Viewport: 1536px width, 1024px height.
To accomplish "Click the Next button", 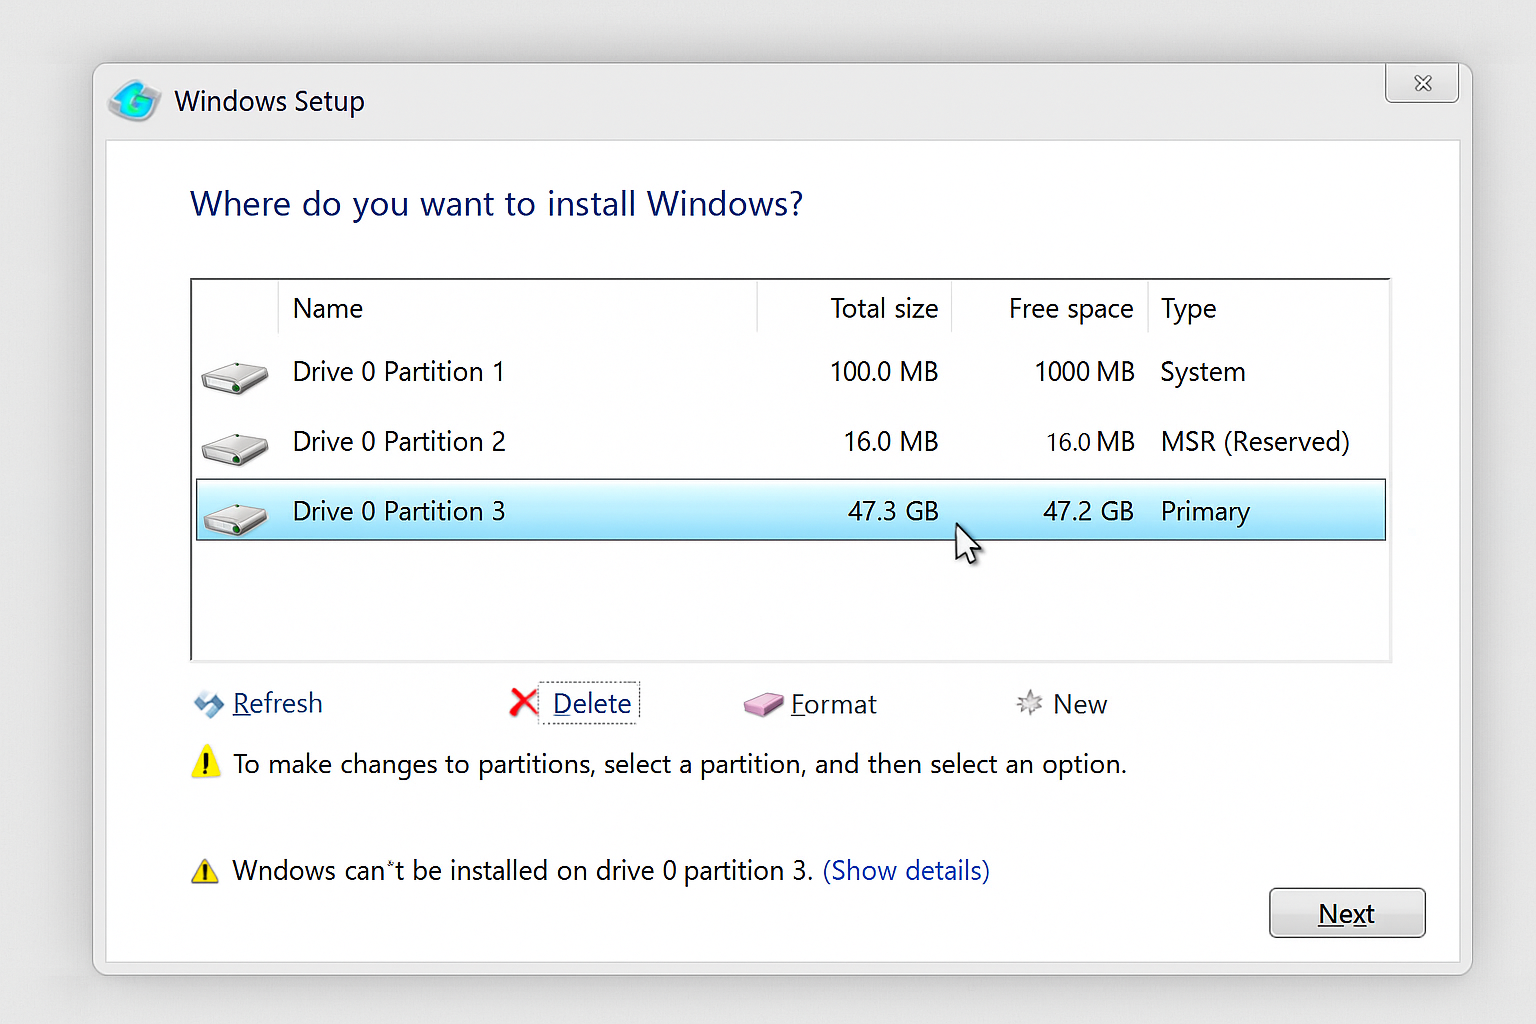I will pyautogui.click(x=1347, y=913).
